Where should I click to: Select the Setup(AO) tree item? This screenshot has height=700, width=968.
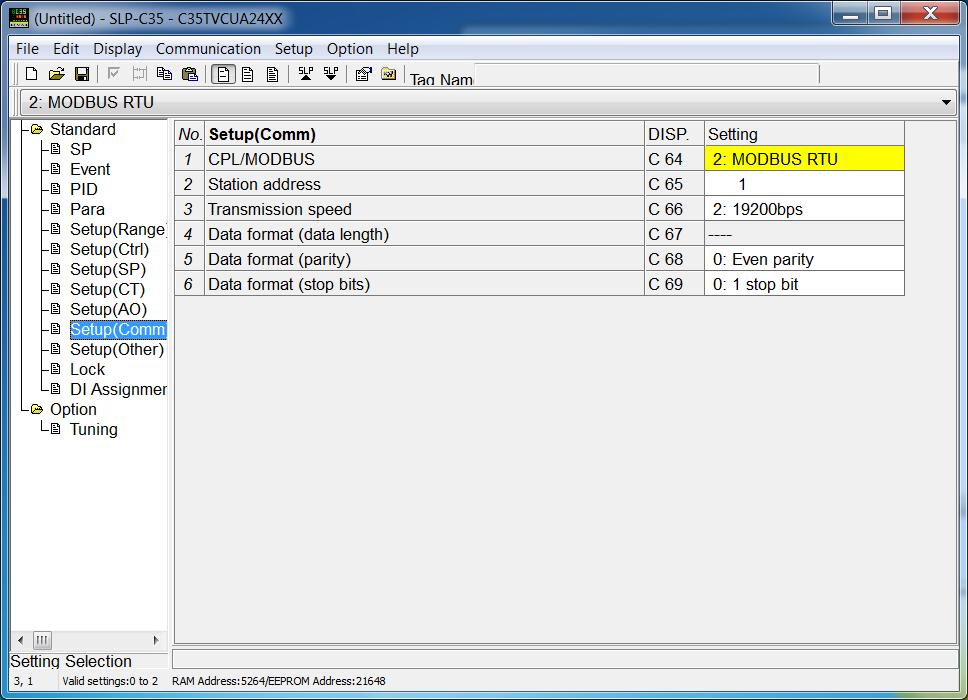[109, 309]
